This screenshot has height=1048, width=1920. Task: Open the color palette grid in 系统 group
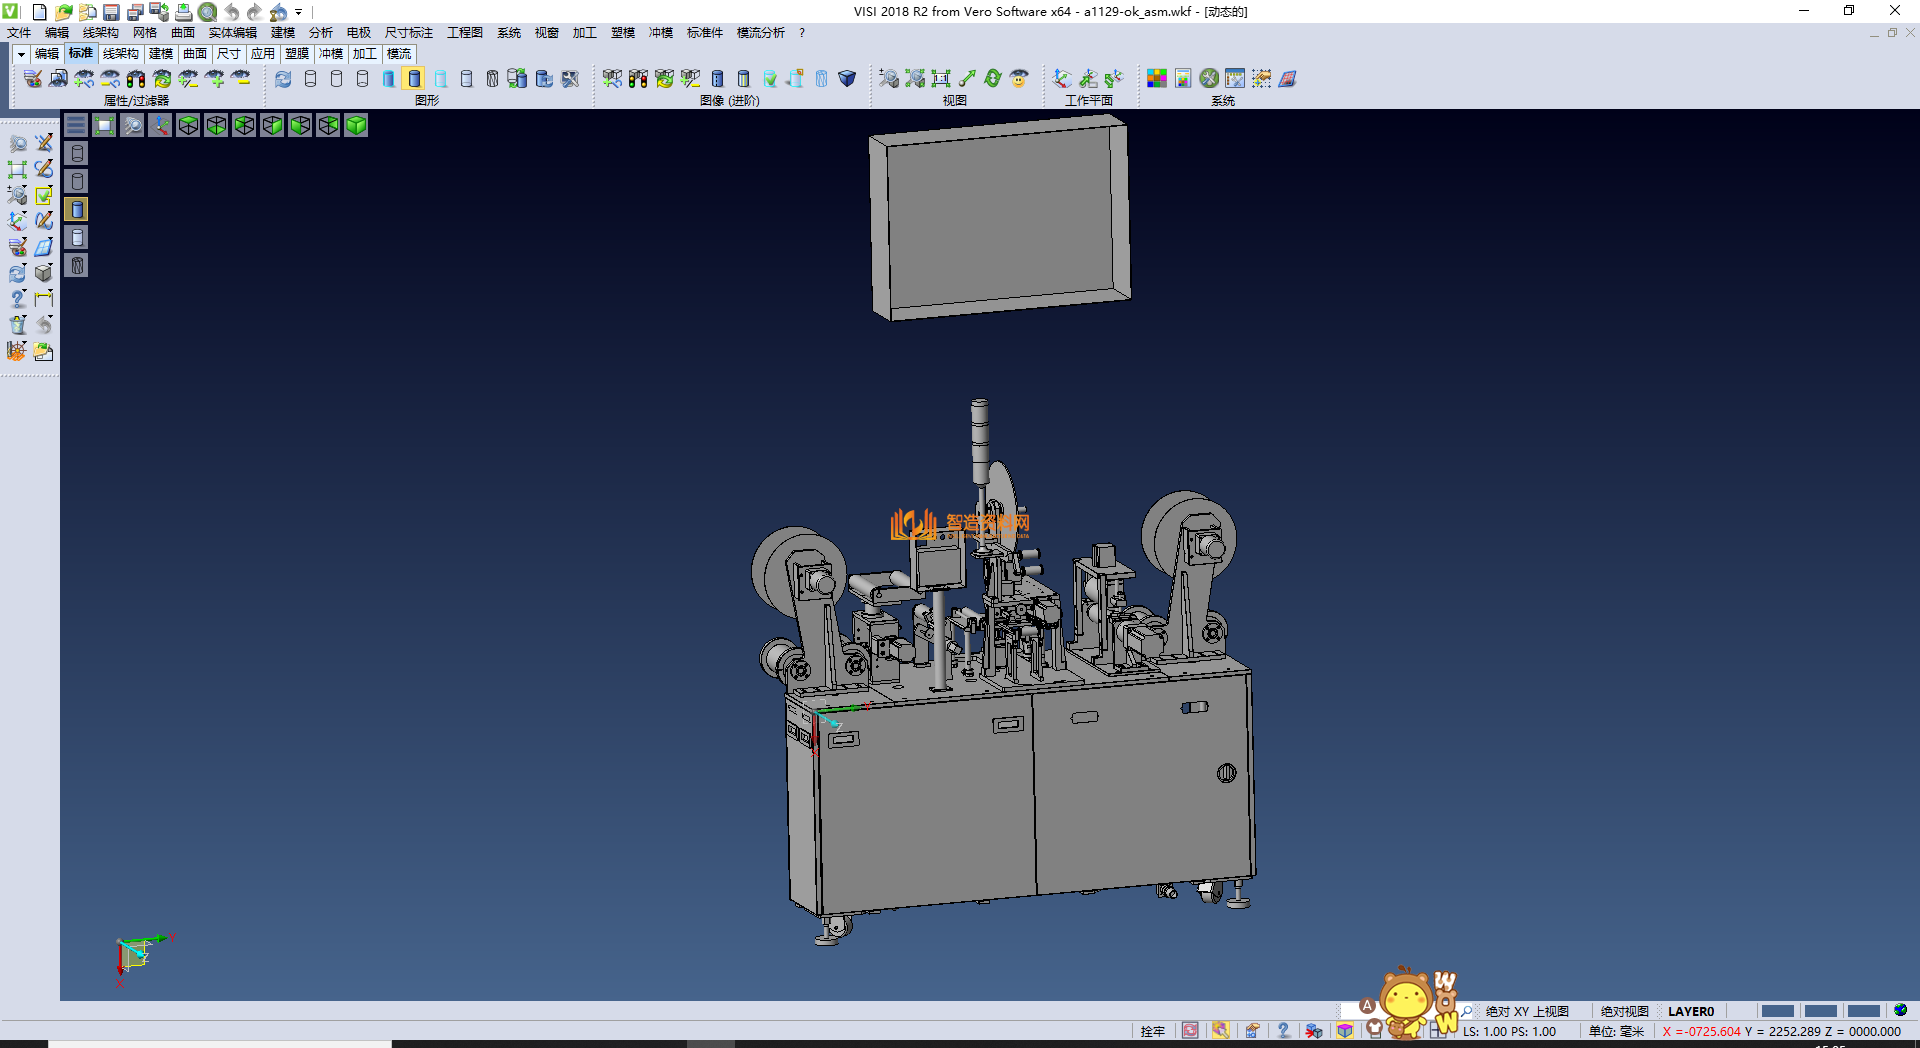pos(1157,78)
